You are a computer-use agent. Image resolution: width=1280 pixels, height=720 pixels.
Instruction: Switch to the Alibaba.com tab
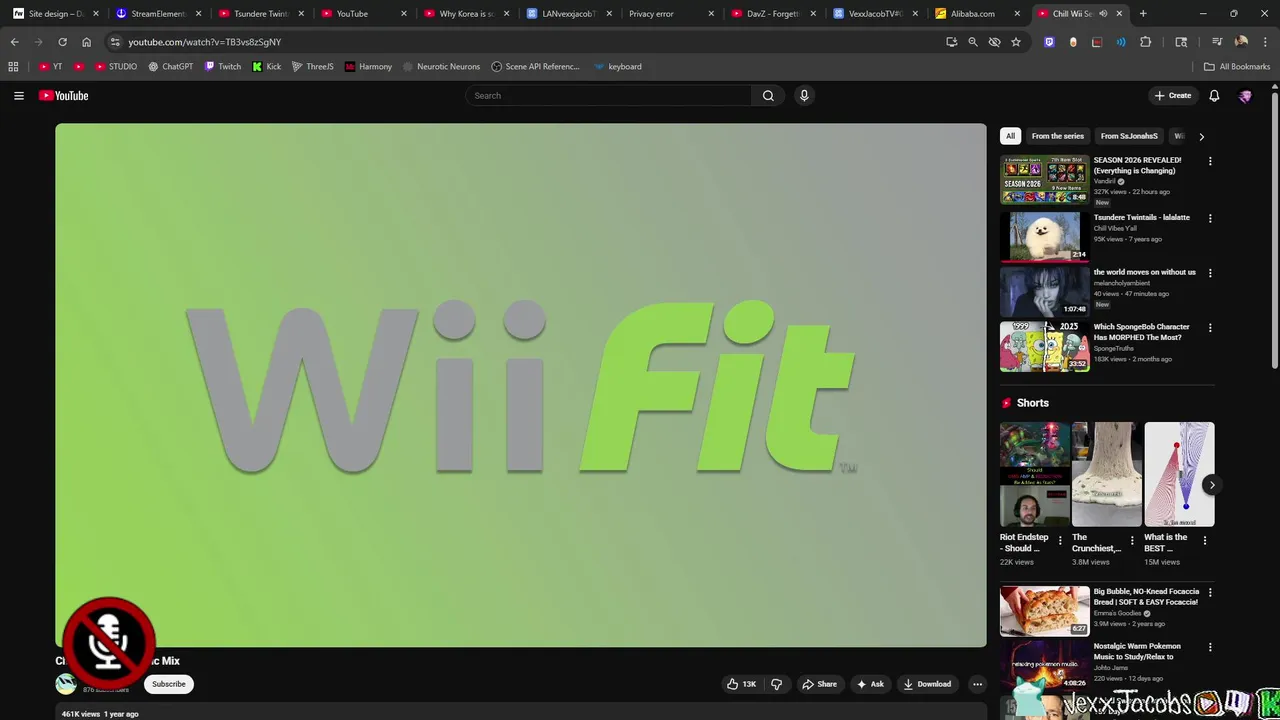(x=976, y=14)
